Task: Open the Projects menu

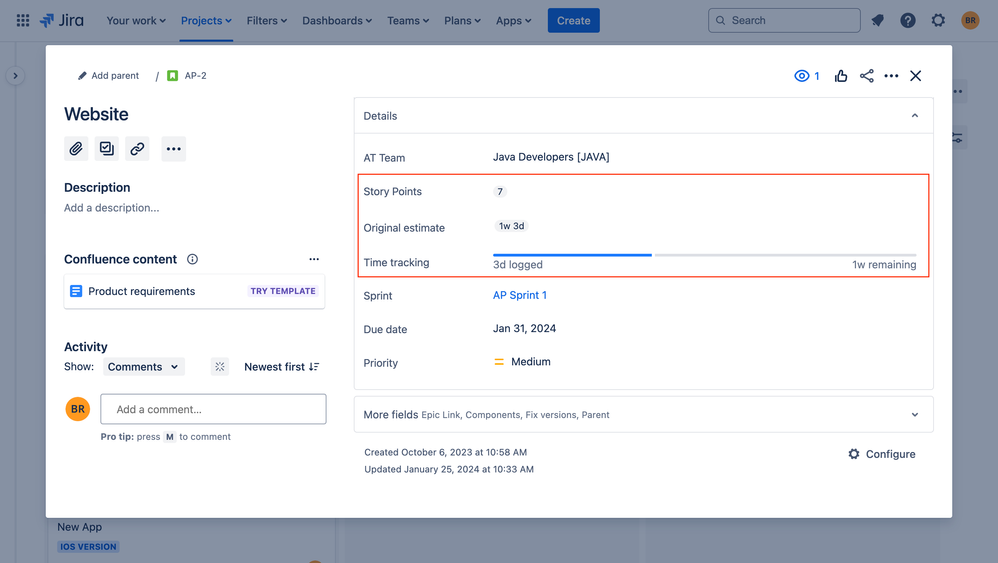Action: pyautogui.click(x=206, y=20)
